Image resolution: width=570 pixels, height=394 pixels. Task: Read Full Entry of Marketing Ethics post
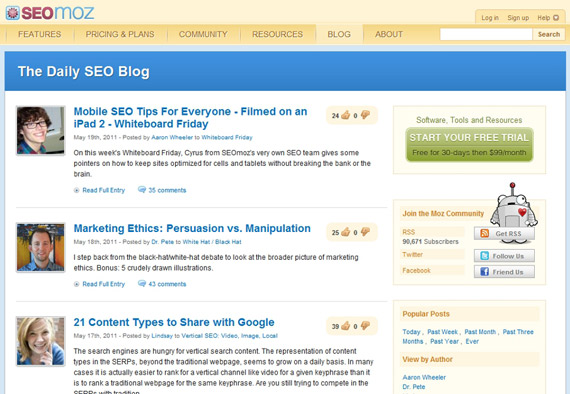[103, 284]
